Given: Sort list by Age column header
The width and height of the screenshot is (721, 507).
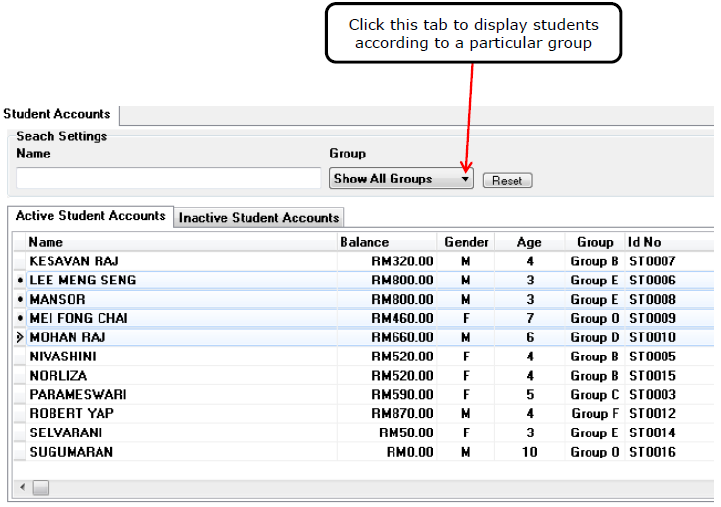Looking at the screenshot, I should tap(529, 242).
